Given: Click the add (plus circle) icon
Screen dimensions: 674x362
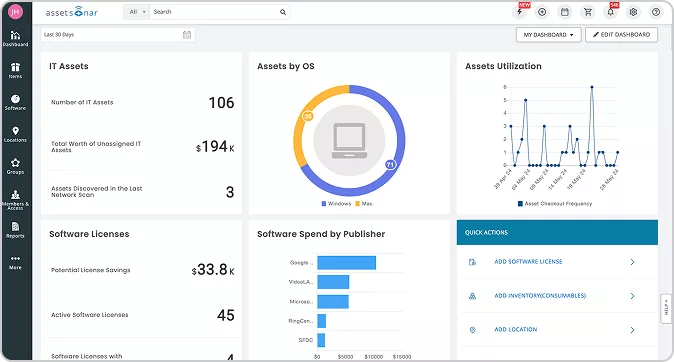Looking at the screenshot, I should tap(542, 12).
